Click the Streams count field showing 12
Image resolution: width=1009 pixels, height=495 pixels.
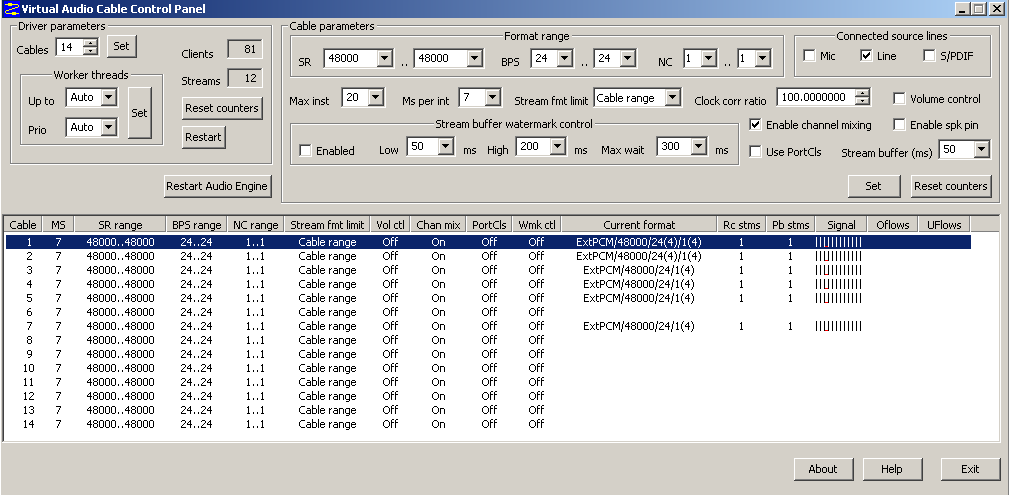(245, 79)
